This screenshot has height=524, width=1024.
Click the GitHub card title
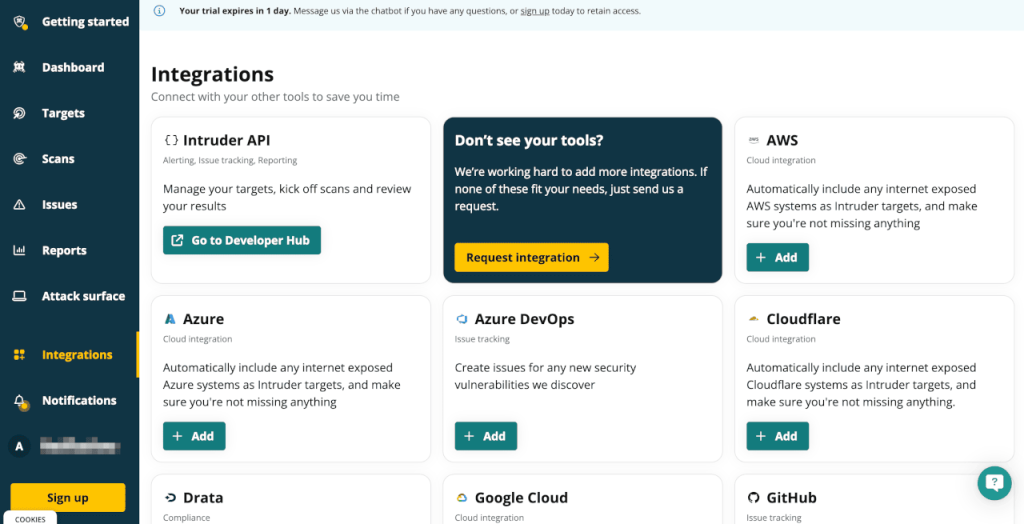click(x=792, y=498)
